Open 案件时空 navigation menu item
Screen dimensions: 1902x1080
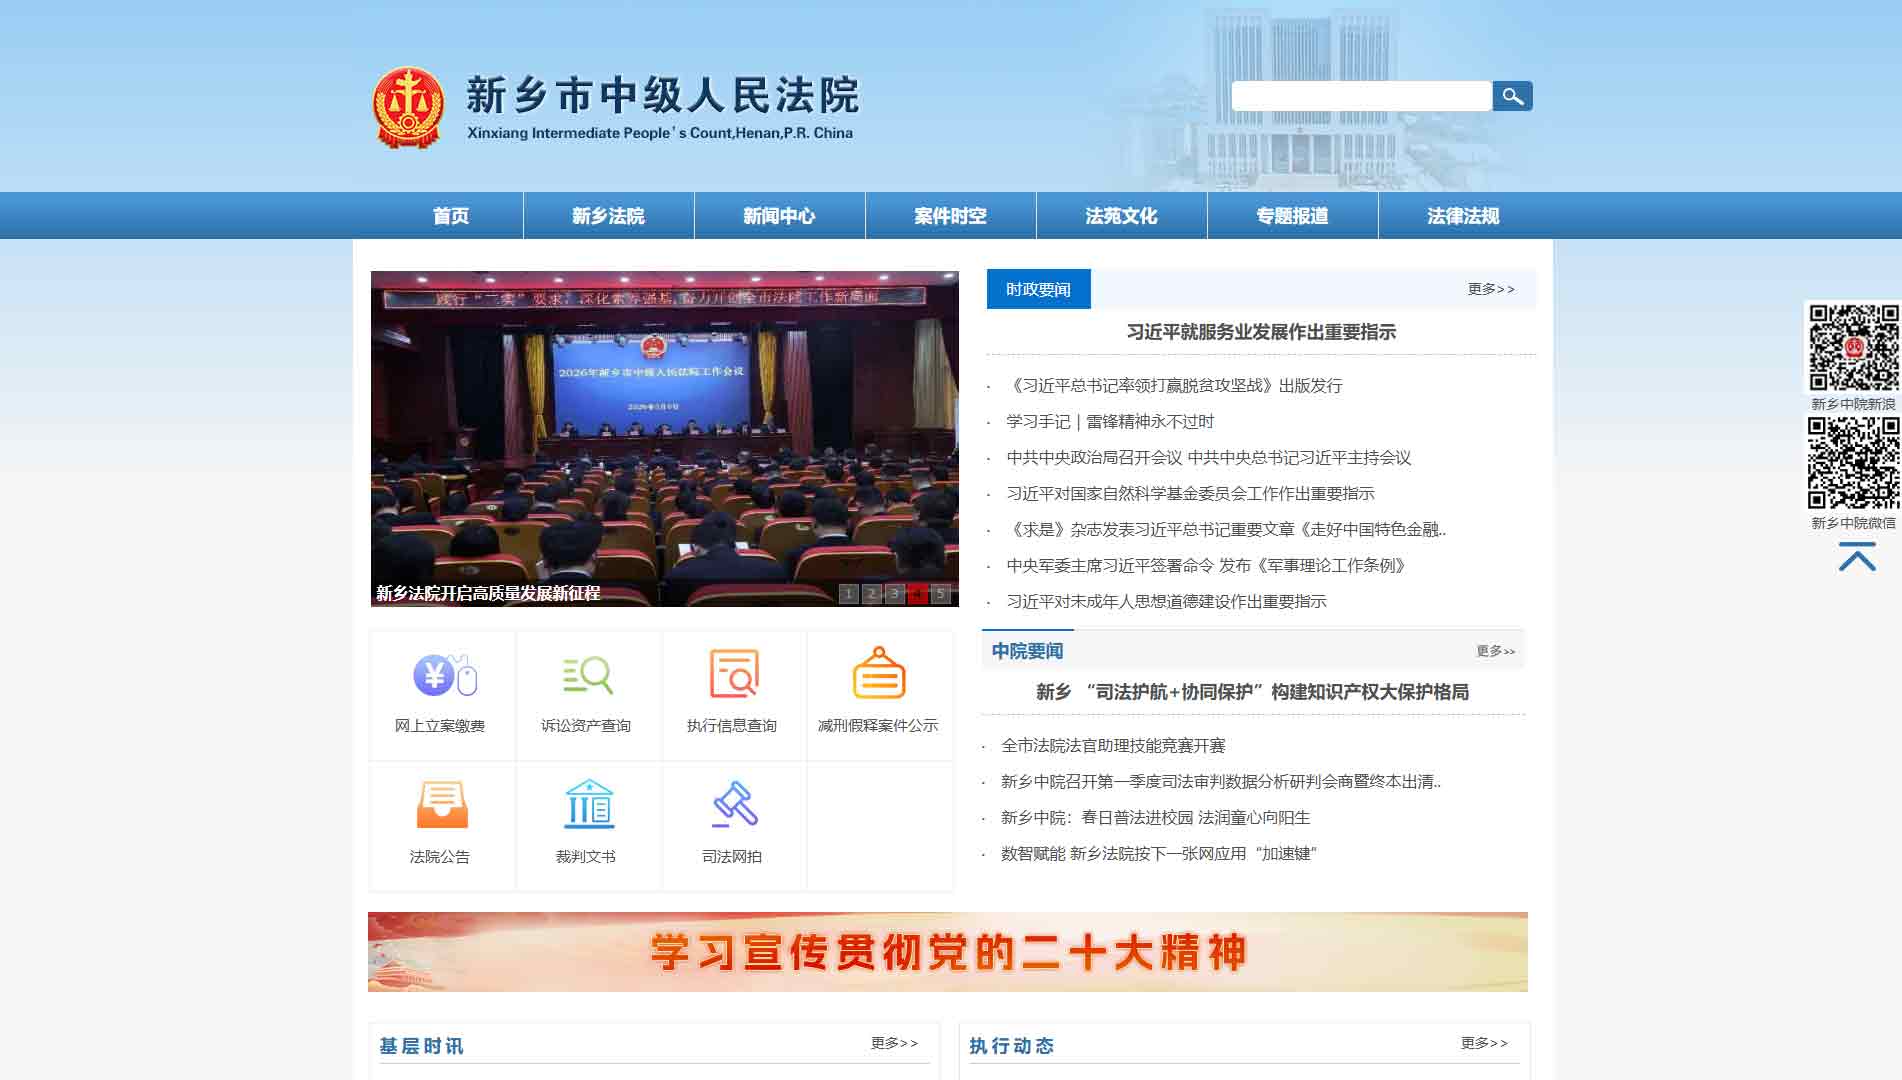coord(950,216)
